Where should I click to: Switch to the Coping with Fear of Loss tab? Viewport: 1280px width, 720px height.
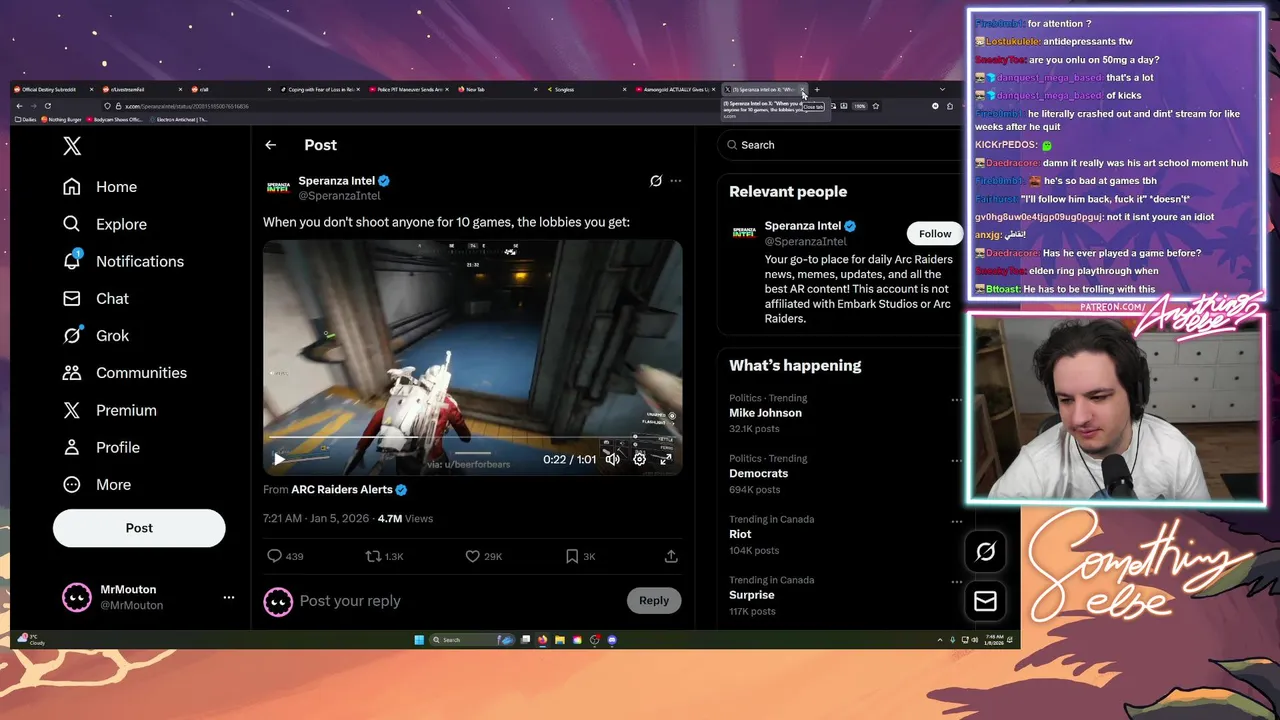coord(320,90)
